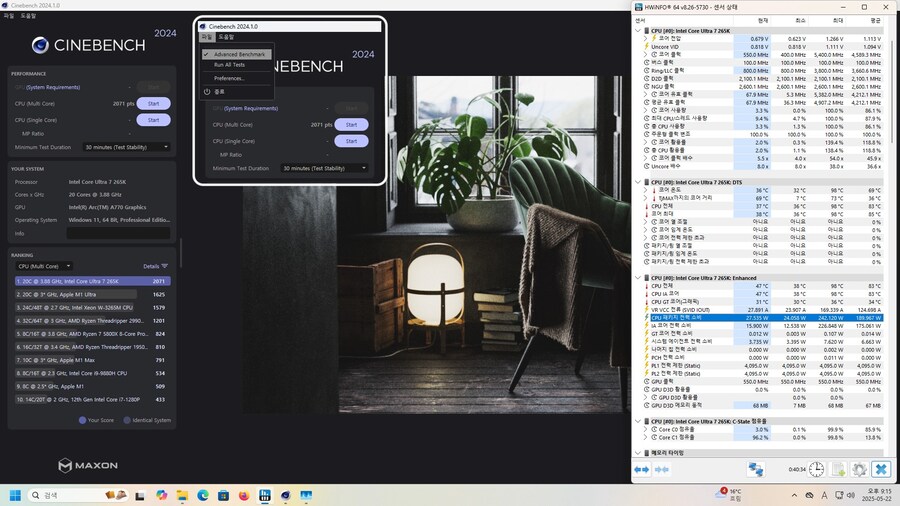Image resolution: width=900 pixels, height=506 pixels.
Task: Click the GPU System Requirements link
Action: pos(53,87)
